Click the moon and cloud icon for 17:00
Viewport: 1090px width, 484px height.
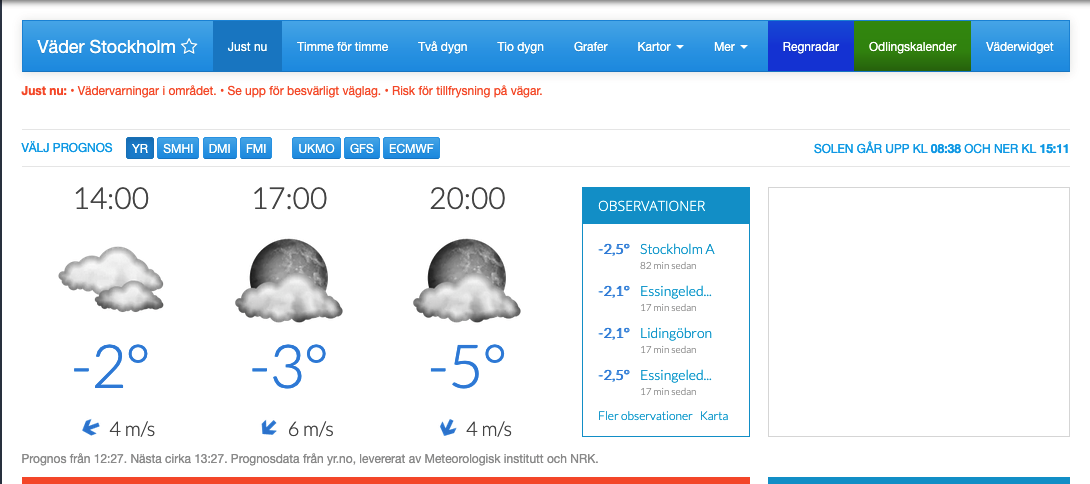point(289,279)
